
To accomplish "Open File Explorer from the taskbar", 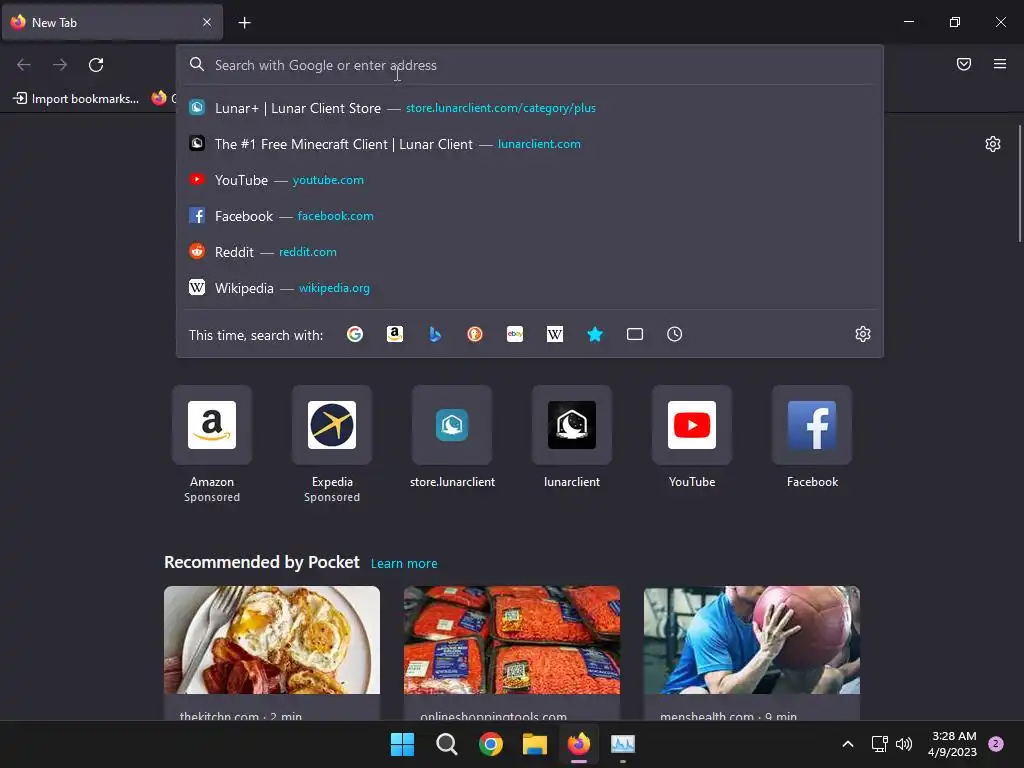I will pyautogui.click(x=535, y=744).
